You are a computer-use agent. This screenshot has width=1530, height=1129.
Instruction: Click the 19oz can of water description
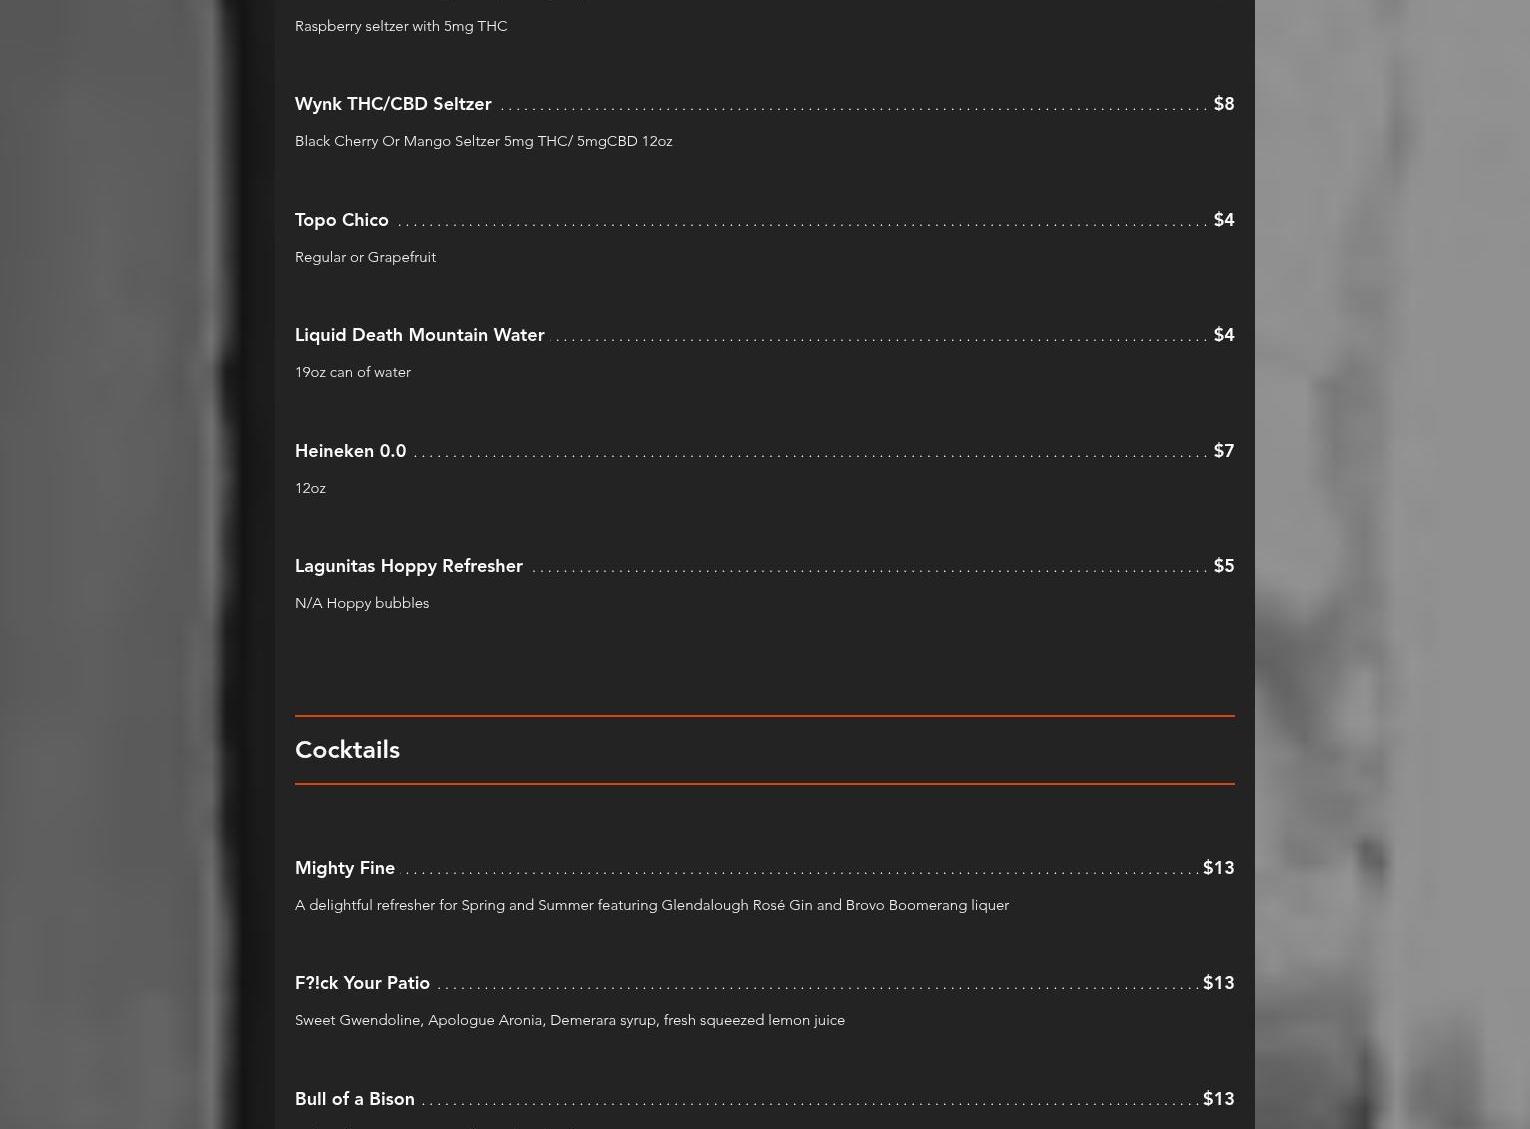pyautogui.click(x=353, y=372)
